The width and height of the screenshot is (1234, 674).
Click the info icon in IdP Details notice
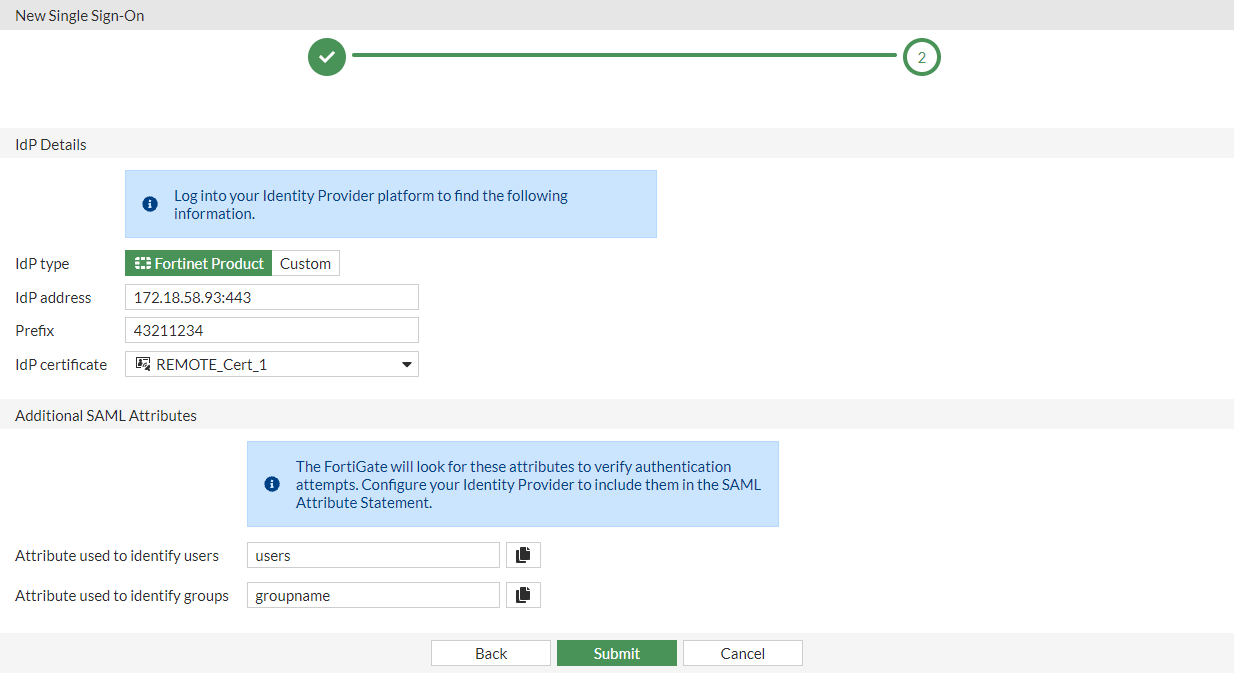[150, 203]
